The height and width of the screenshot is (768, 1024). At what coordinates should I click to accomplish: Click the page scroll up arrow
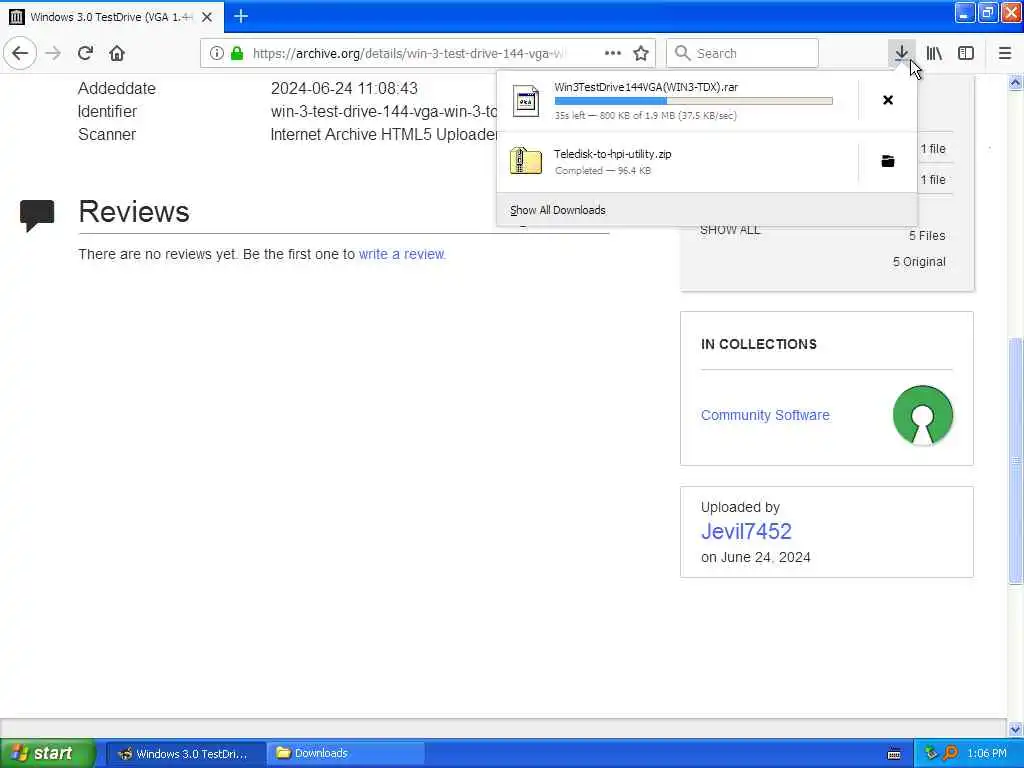[1015, 83]
